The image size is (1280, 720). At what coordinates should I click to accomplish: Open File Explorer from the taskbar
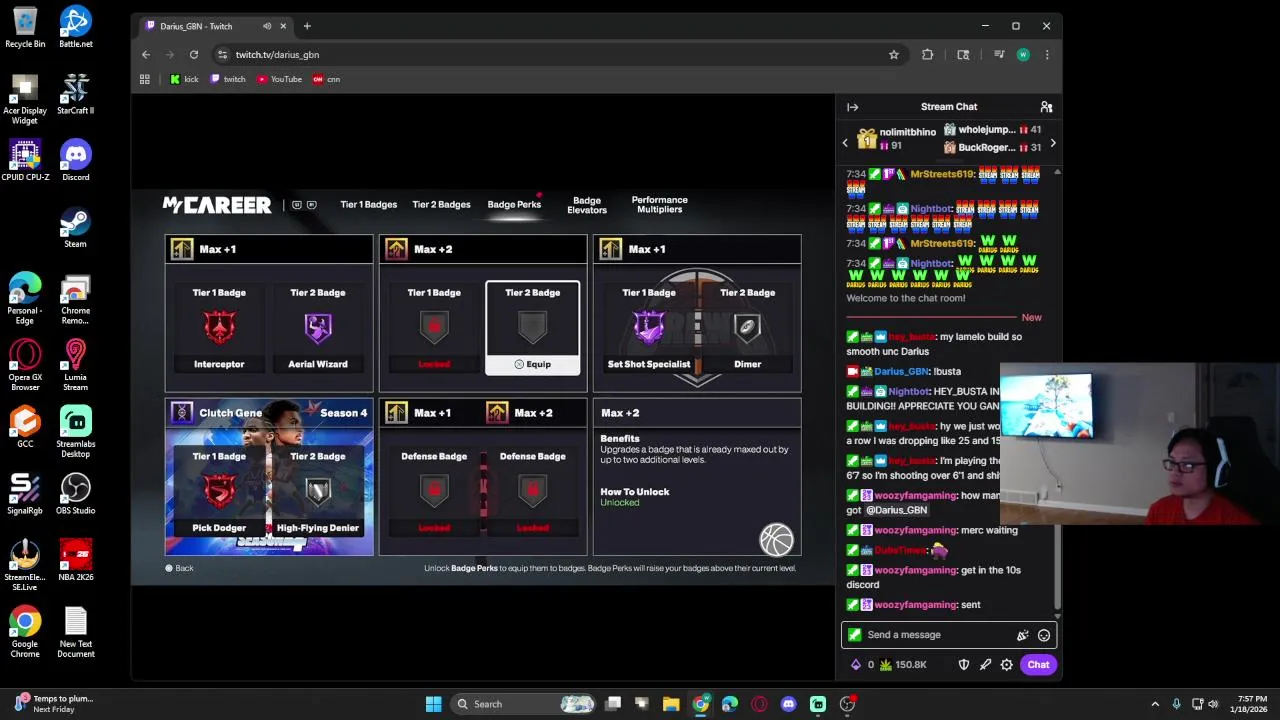coord(671,704)
